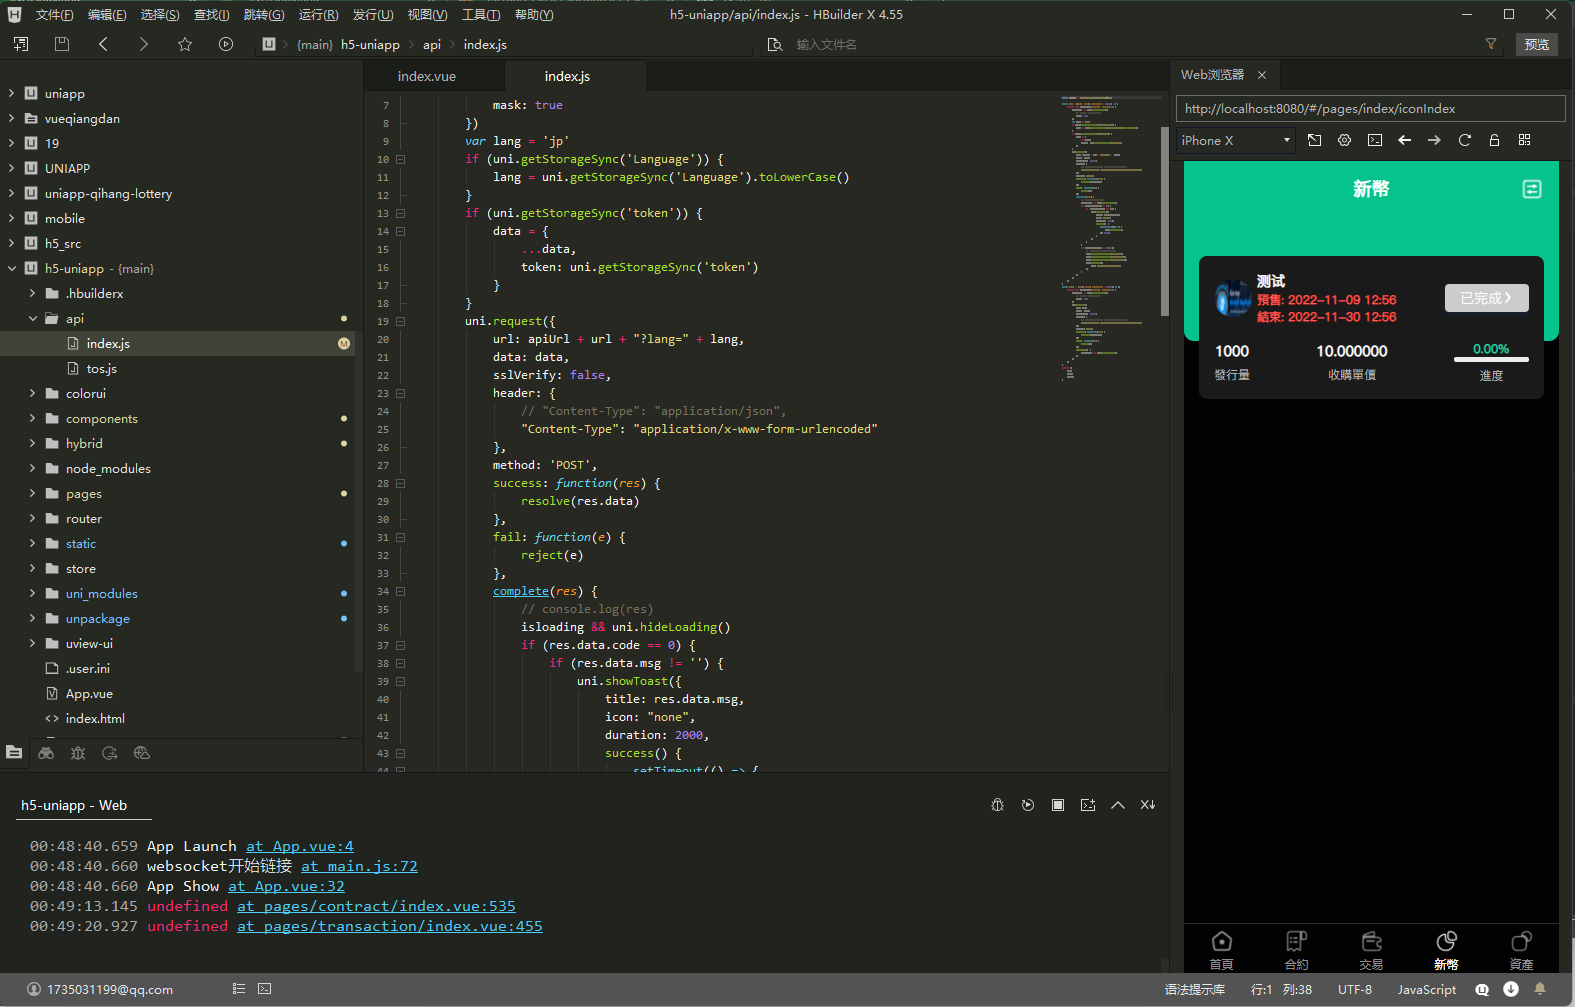Click the 预览 preview button
The width and height of the screenshot is (1575, 1007).
tap(1537, 44)
